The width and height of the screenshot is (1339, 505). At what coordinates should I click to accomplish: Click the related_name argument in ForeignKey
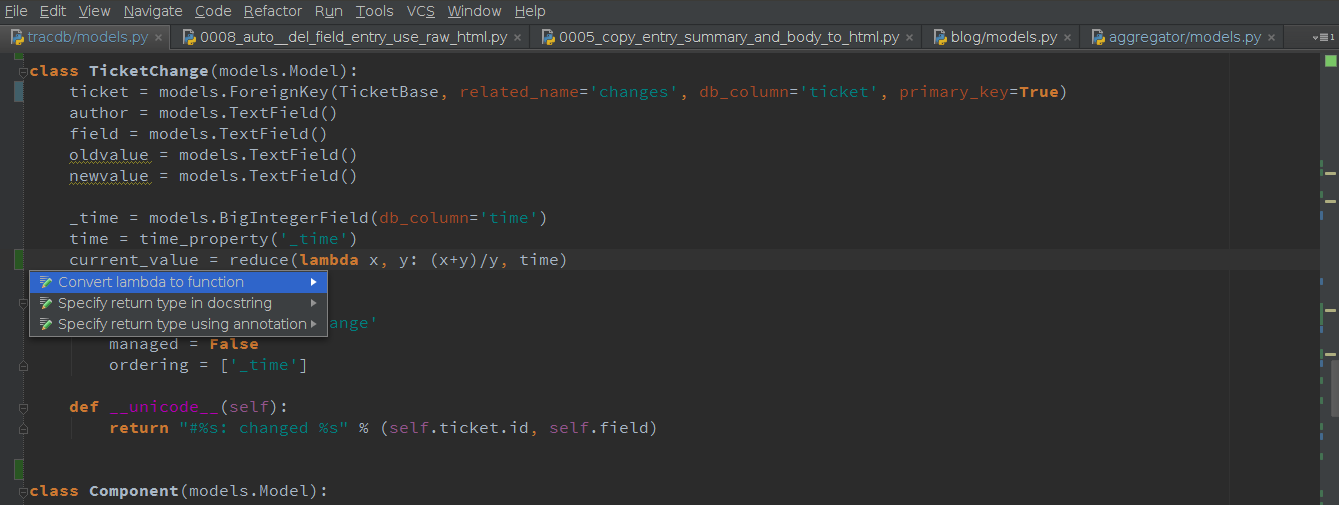click(x=519, y=92)
